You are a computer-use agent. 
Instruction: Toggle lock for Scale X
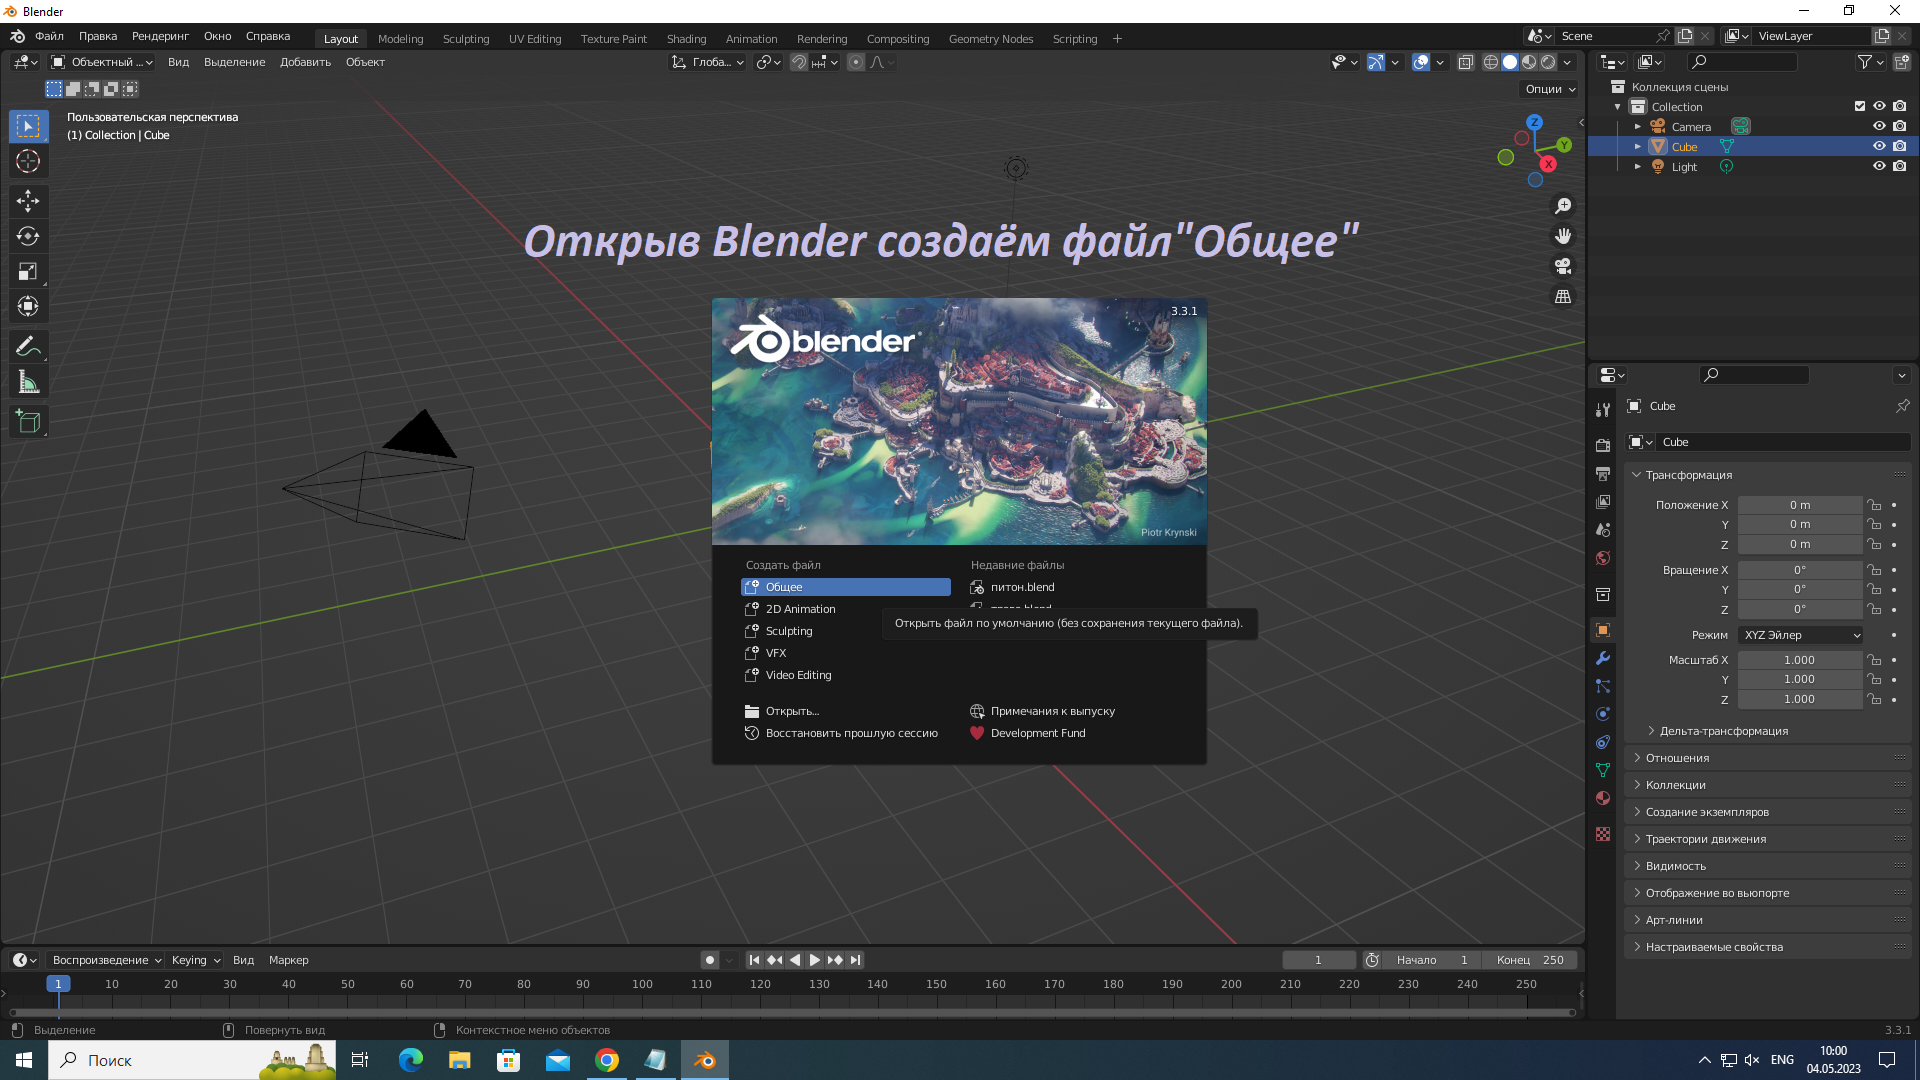pos(1875,660)
